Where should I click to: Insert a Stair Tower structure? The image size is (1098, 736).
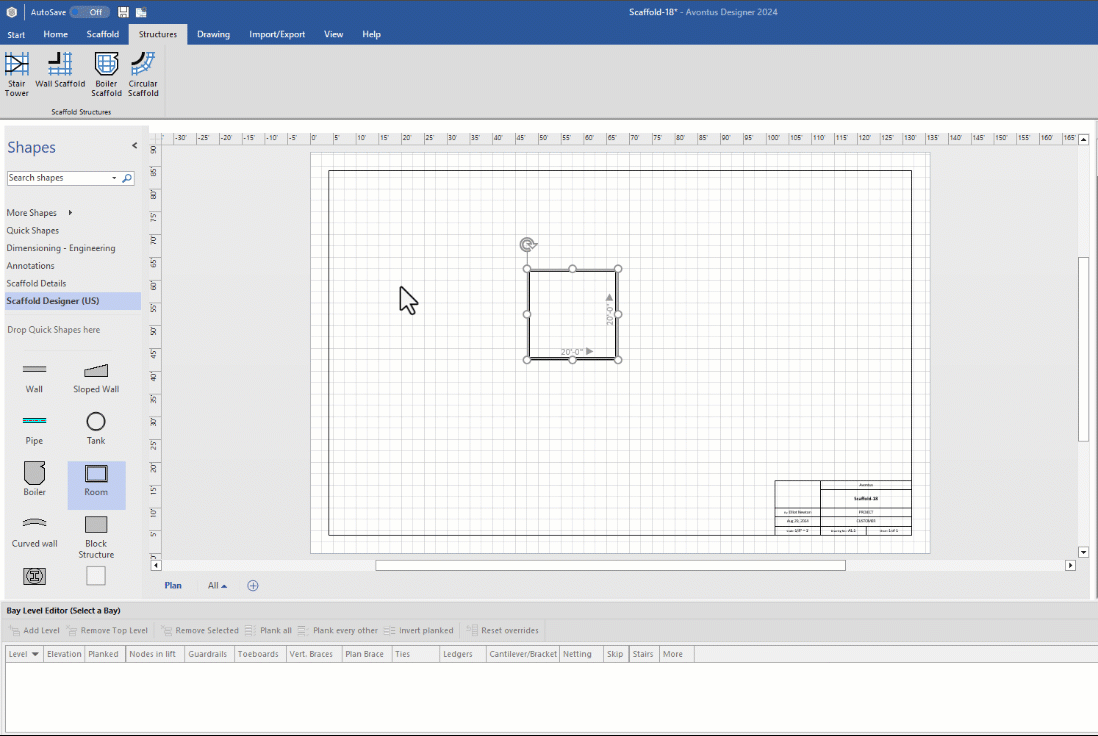(16, 75)
